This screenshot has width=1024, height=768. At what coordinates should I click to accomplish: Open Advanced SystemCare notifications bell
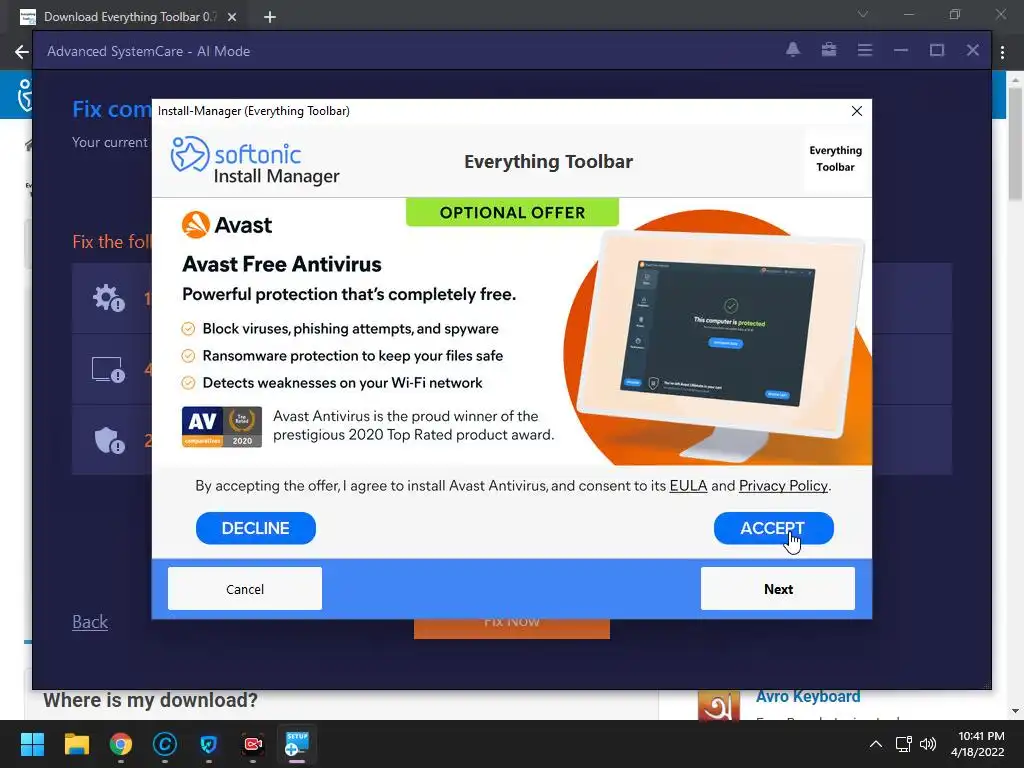(x=793, y=50)
